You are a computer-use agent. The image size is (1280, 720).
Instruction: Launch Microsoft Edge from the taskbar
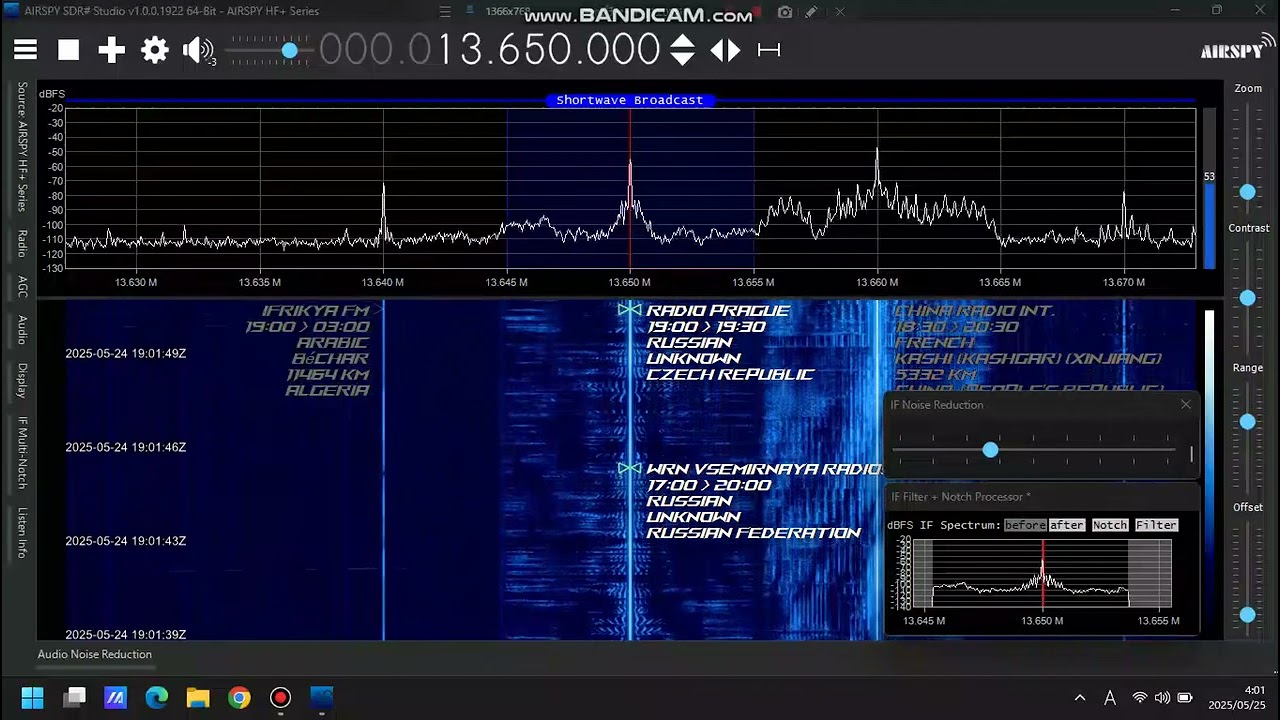tap(157, 697)
